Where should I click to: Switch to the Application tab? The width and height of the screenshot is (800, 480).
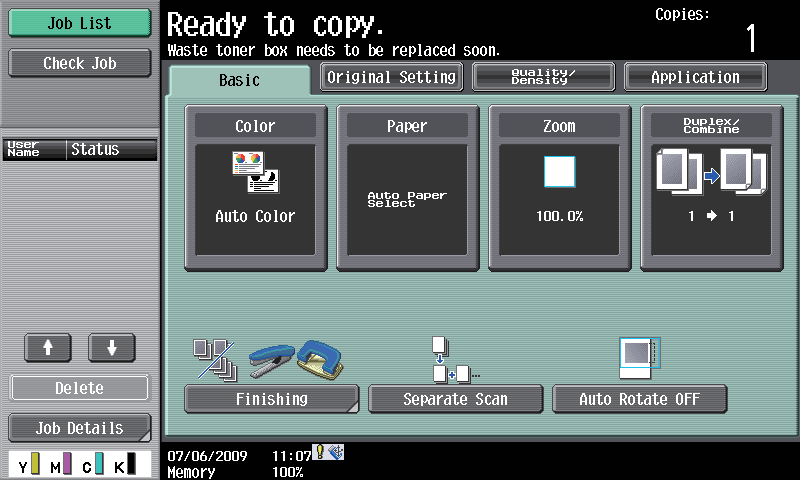click(695, 77)
